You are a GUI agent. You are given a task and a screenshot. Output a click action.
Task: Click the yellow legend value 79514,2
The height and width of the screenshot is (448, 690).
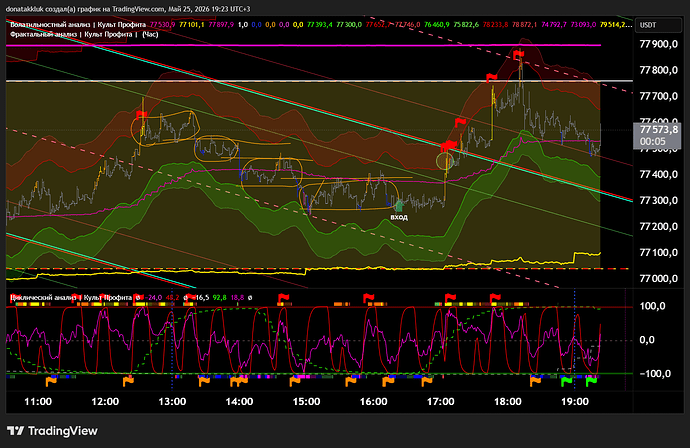[x=616, y=25]
